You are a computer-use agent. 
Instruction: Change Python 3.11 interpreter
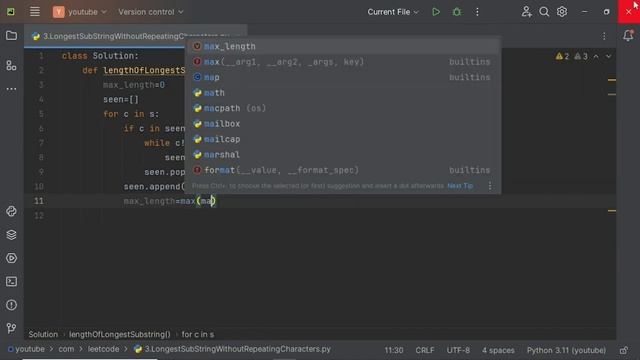566,350
